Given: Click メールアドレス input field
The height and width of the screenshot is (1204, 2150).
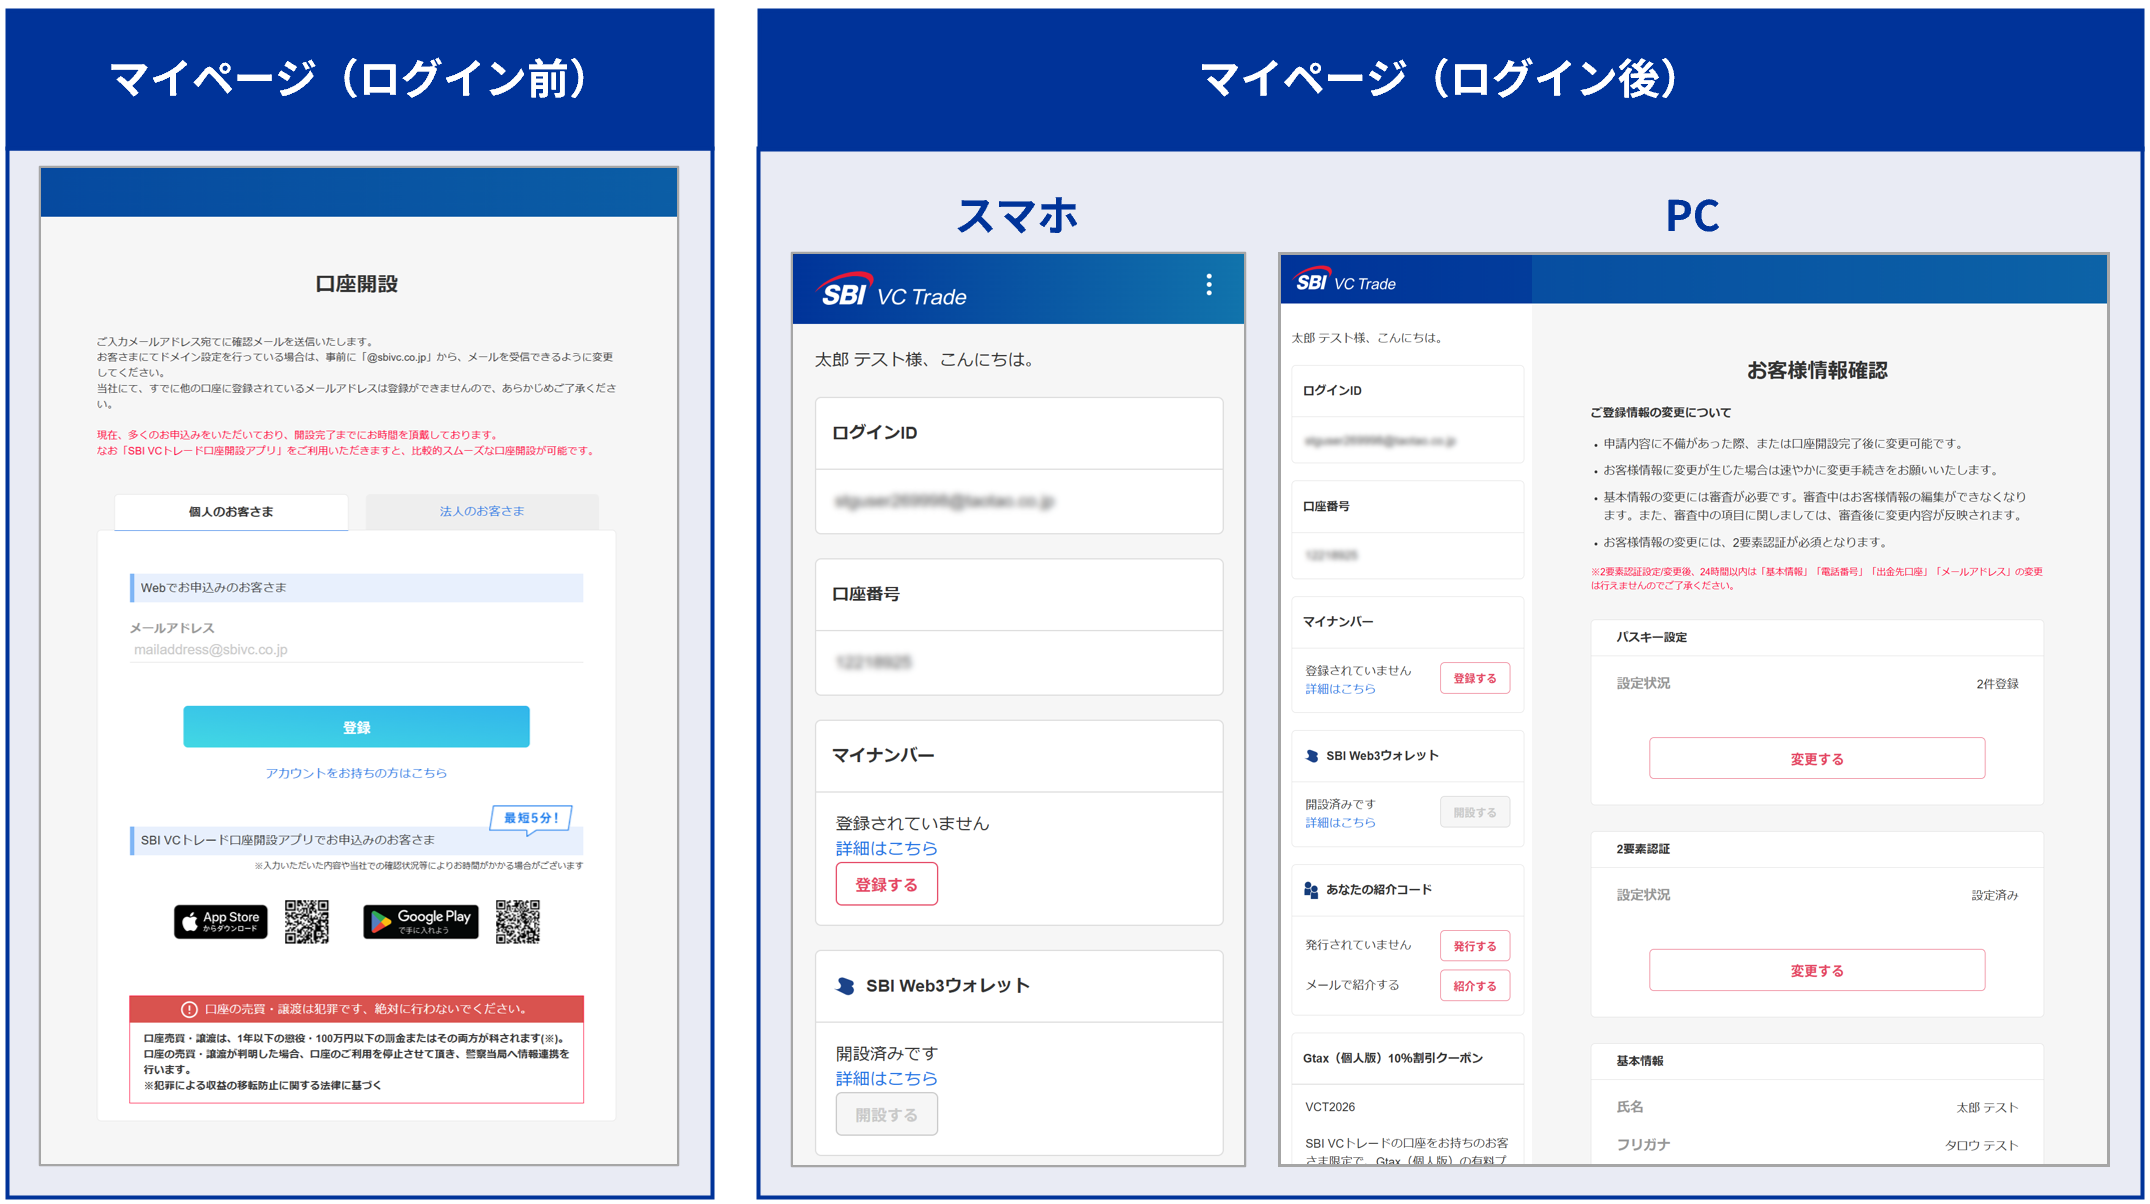Looking at the screenshot, I should [x=356, y=650].
